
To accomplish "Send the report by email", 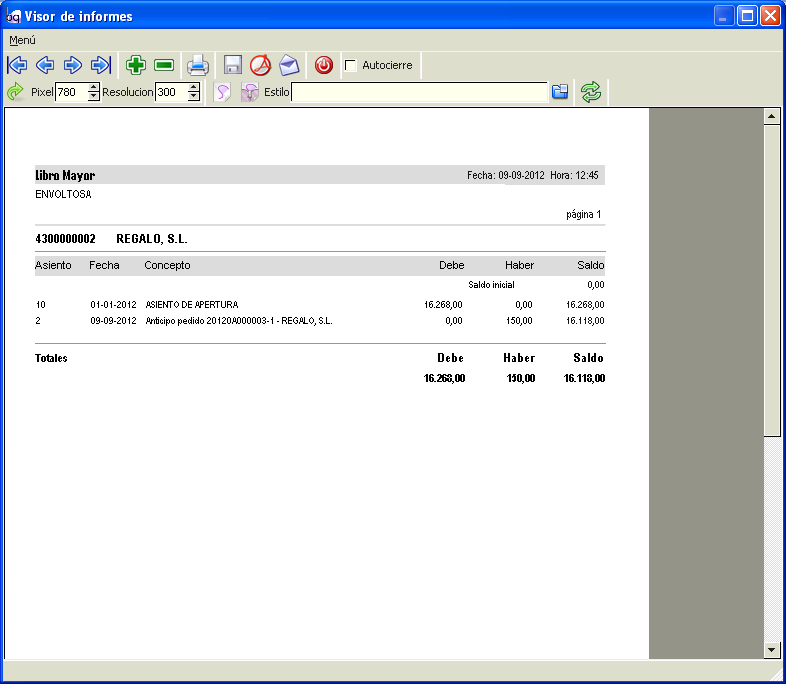I will pos(289,65).
